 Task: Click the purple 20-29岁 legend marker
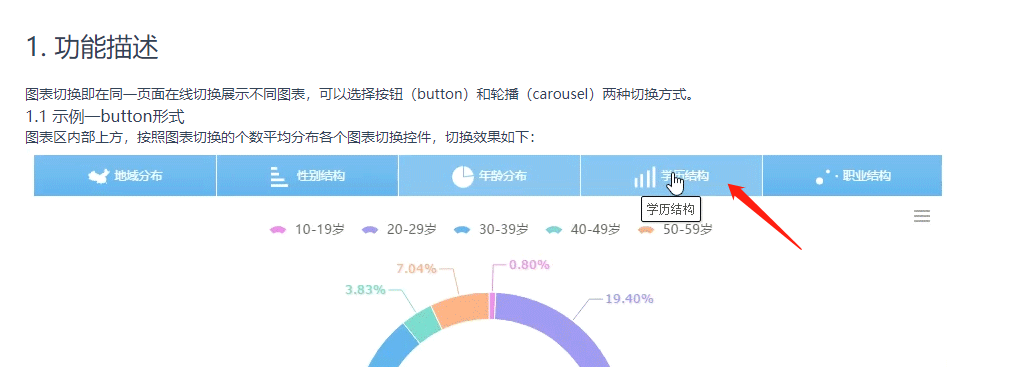(370, 229)
